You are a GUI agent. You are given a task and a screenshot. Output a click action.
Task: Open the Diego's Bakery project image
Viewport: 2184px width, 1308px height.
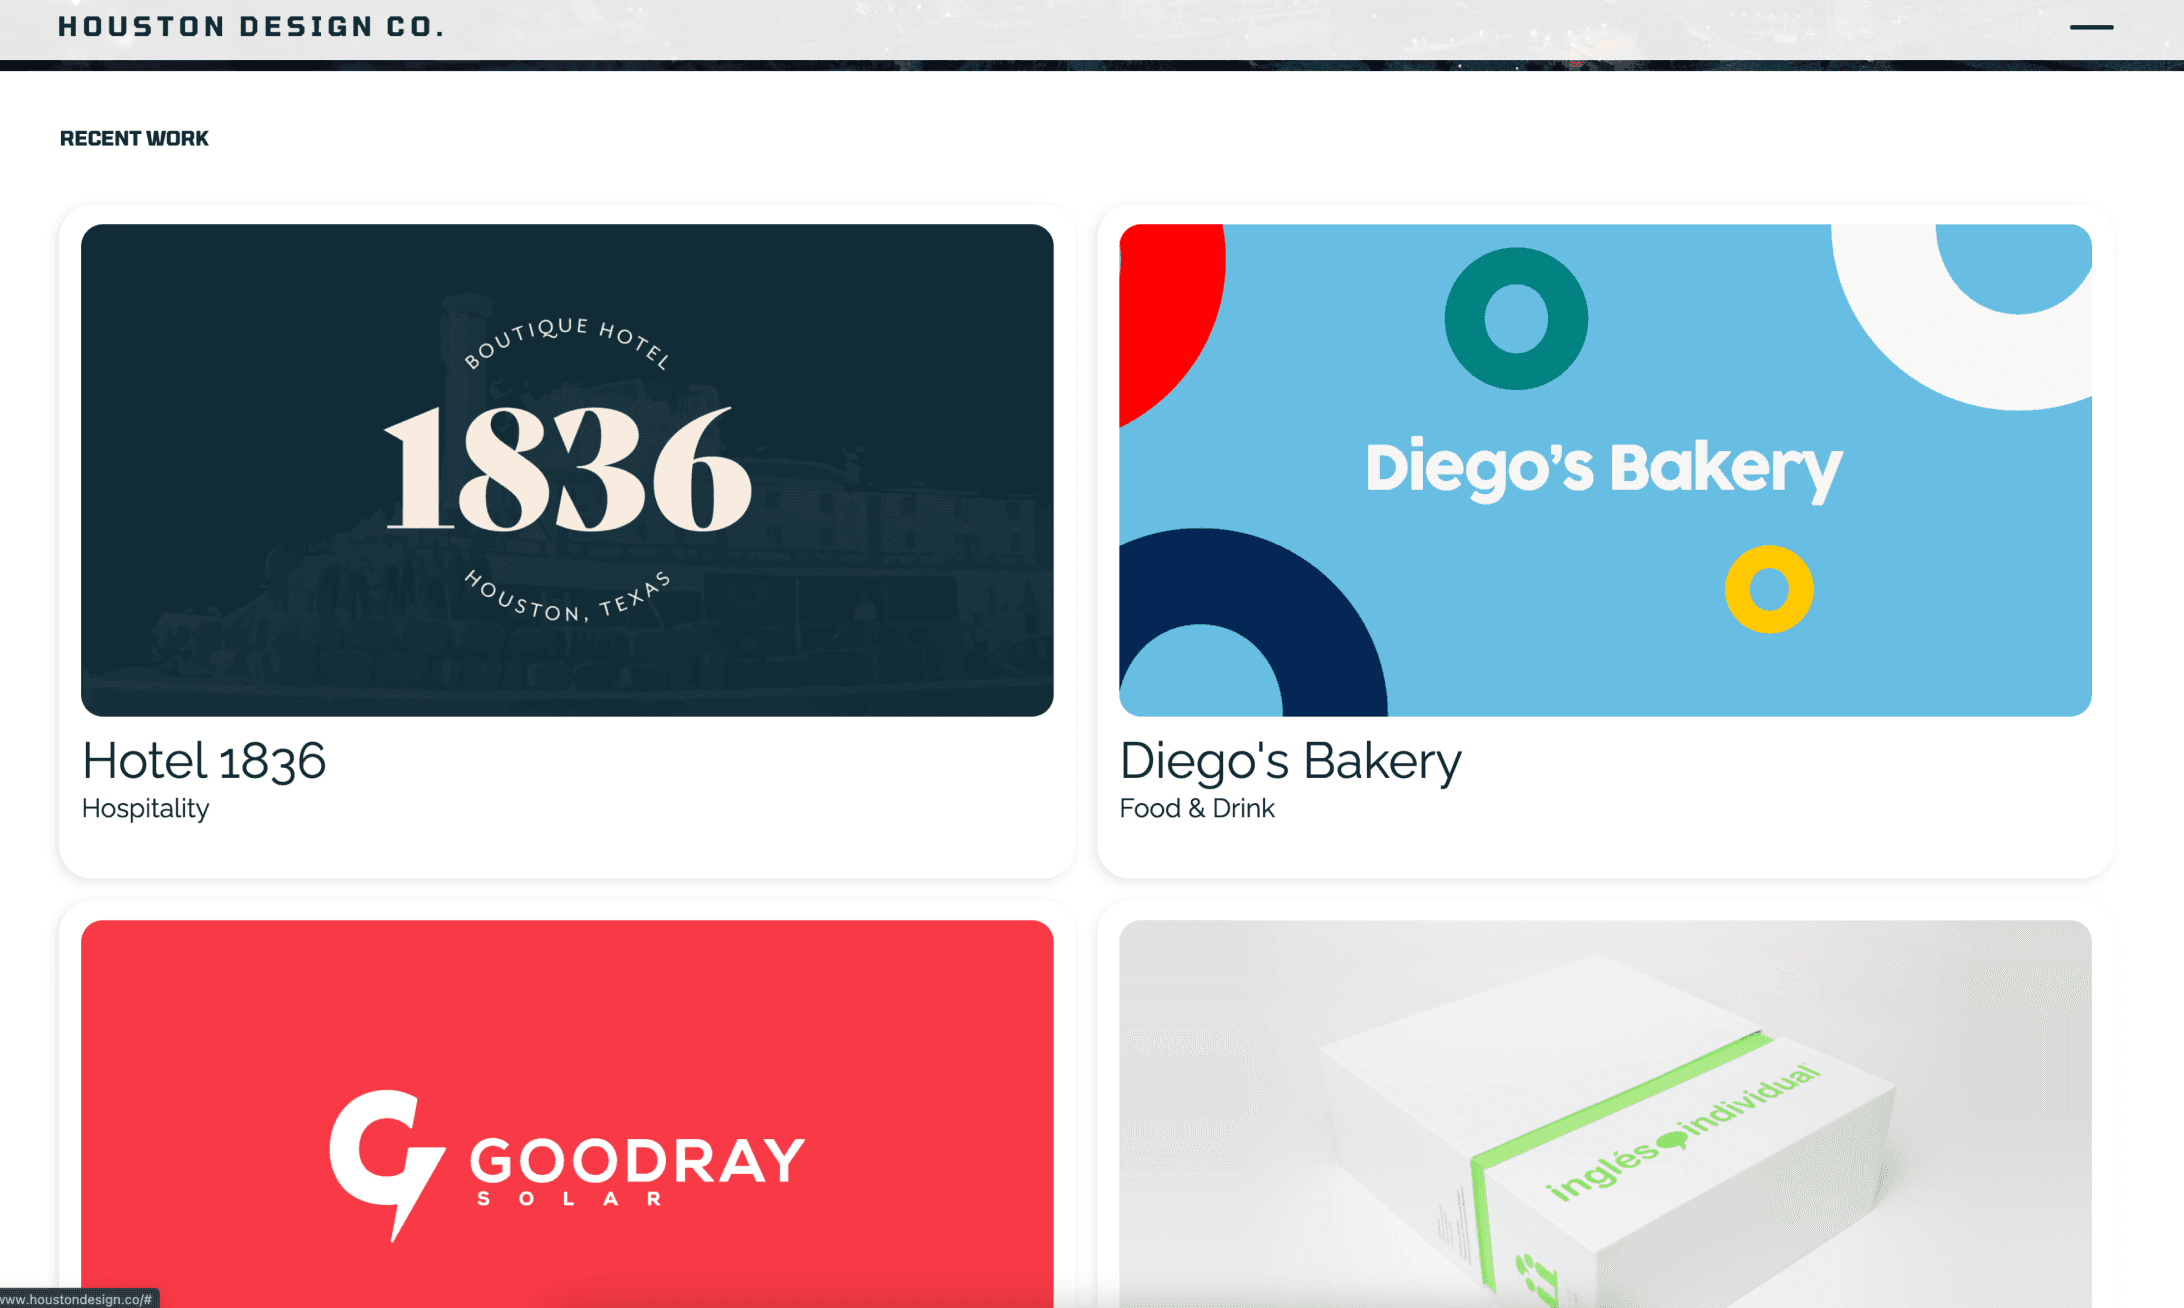coord(1605,470)
